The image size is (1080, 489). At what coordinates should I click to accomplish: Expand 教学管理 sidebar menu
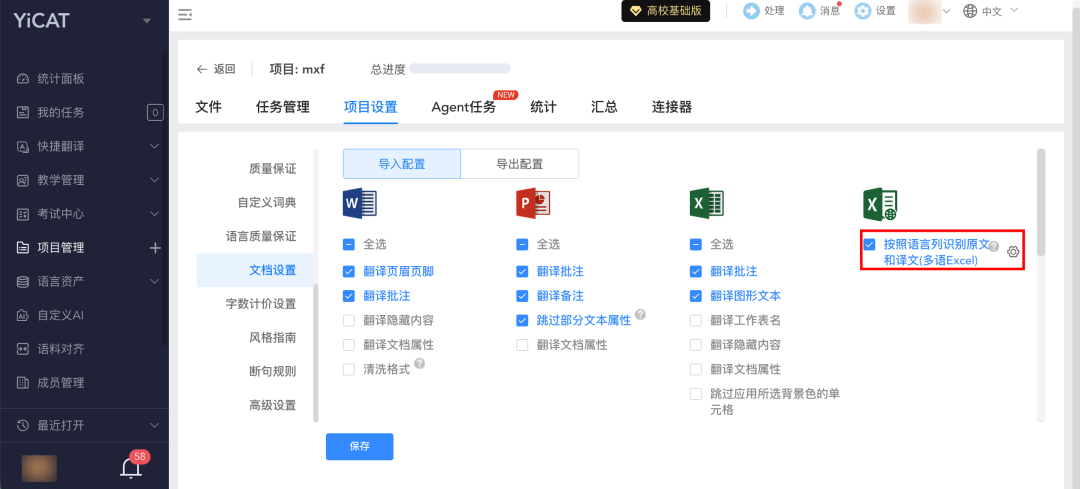[x=154, y=180]
